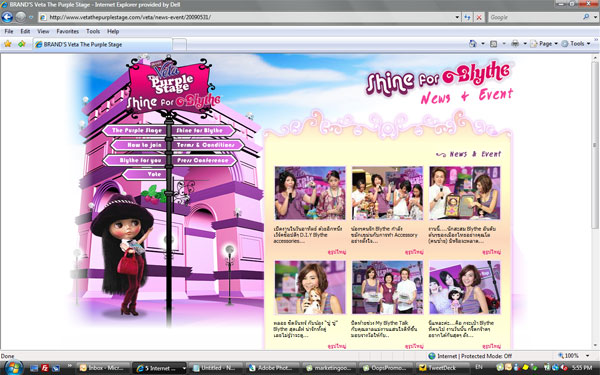This screenshot has width=600, height=375.
Task: Click top-right thumbnail with framed Blythe doll
Action: point(465,193)
